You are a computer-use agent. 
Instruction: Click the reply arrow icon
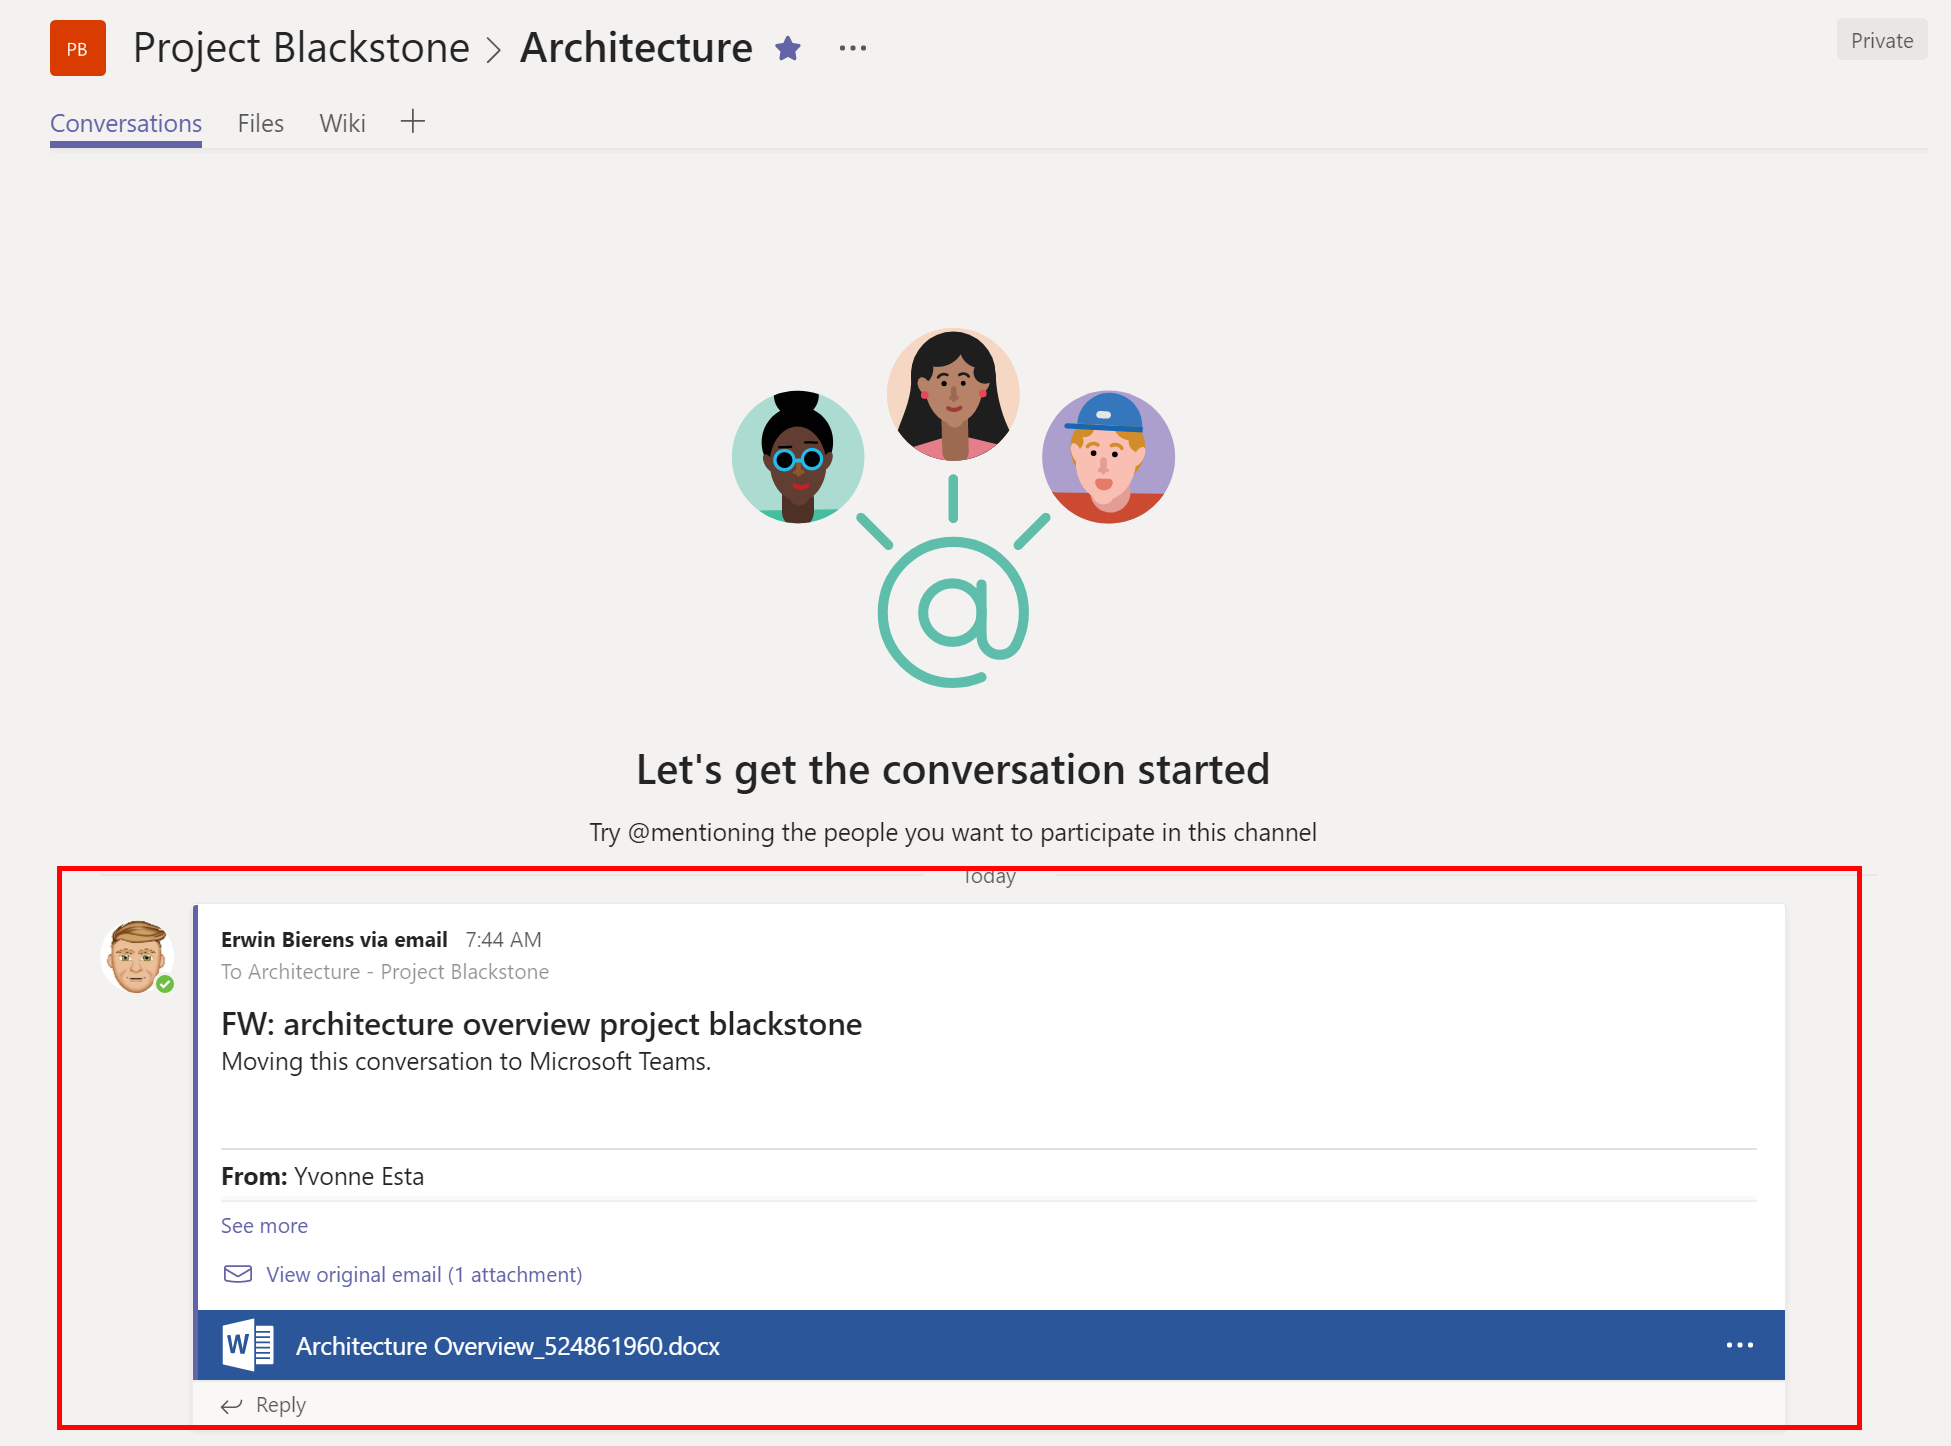coord(232,1406)
